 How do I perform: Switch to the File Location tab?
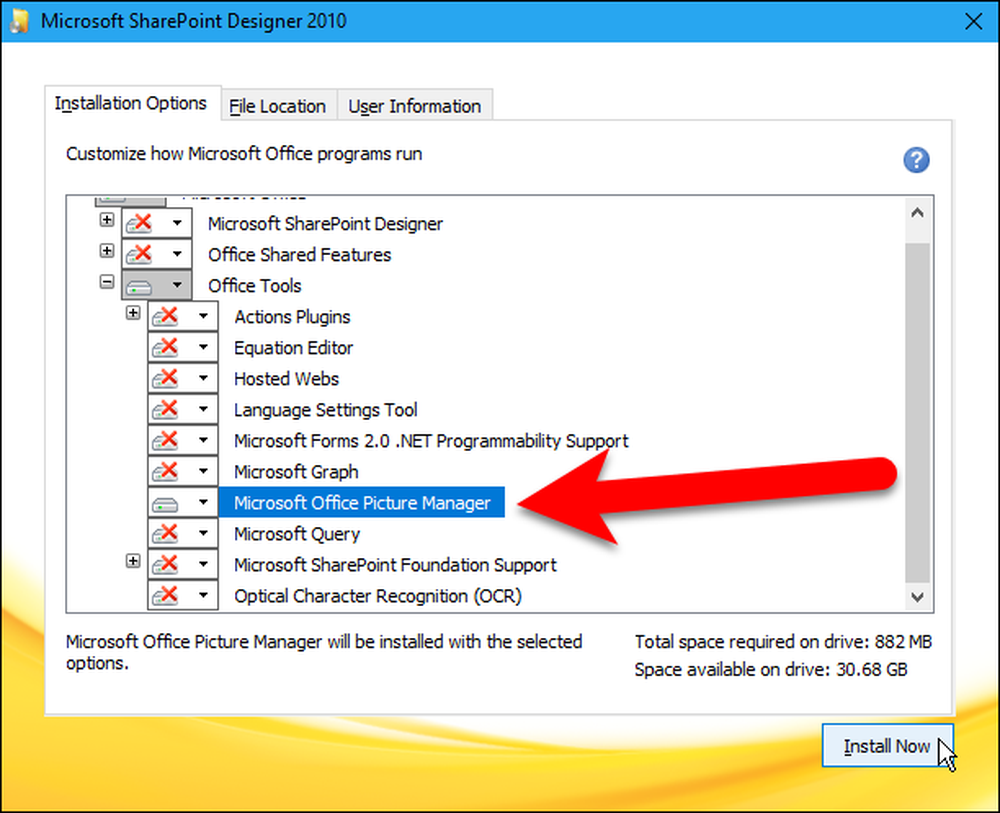click(x=278, y=106)
